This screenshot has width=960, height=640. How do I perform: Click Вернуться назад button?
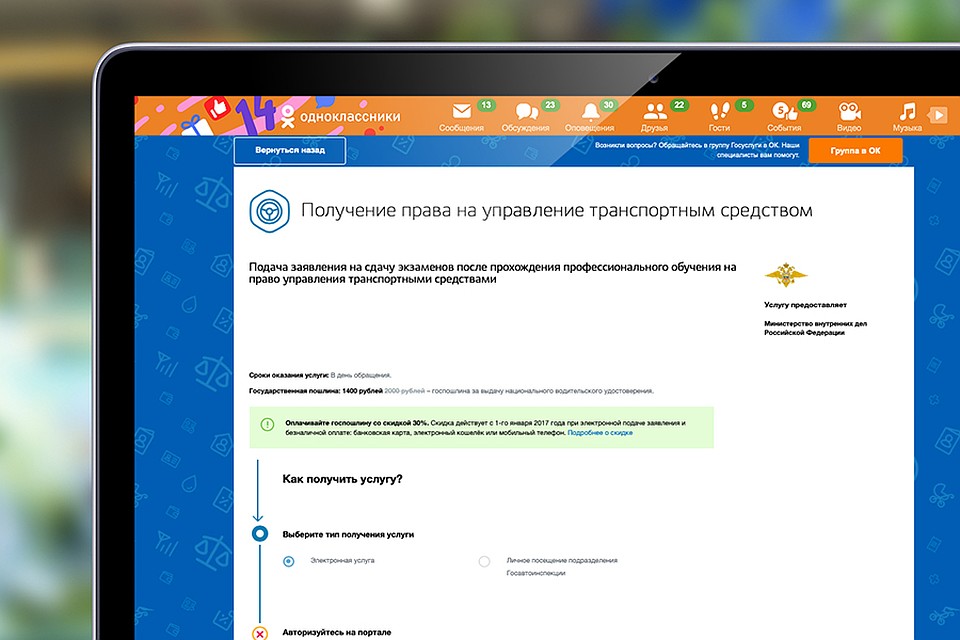[290, 150]
